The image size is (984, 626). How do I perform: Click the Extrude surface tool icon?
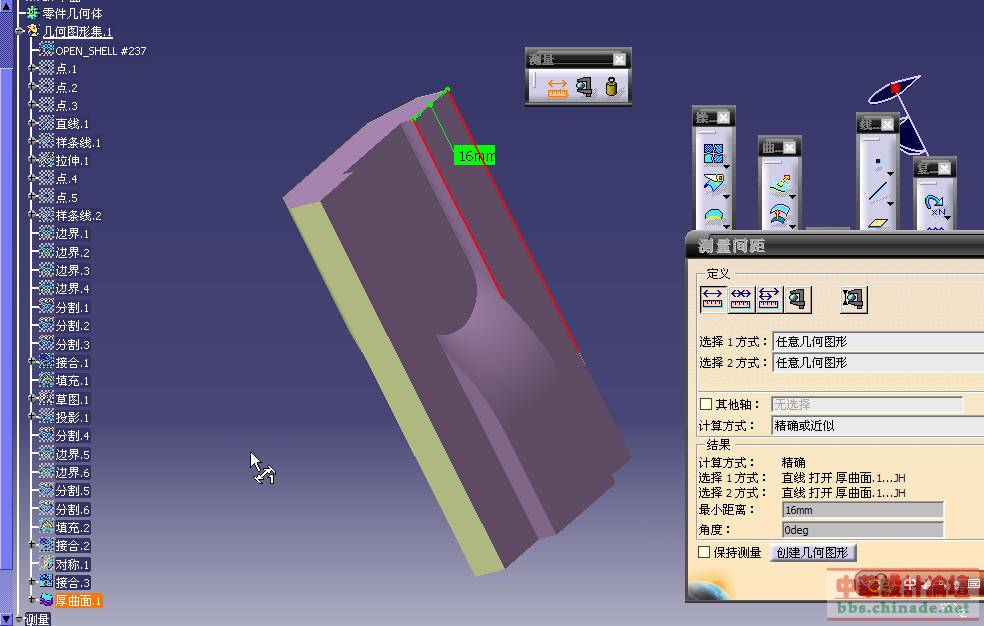tap(778, 184)
